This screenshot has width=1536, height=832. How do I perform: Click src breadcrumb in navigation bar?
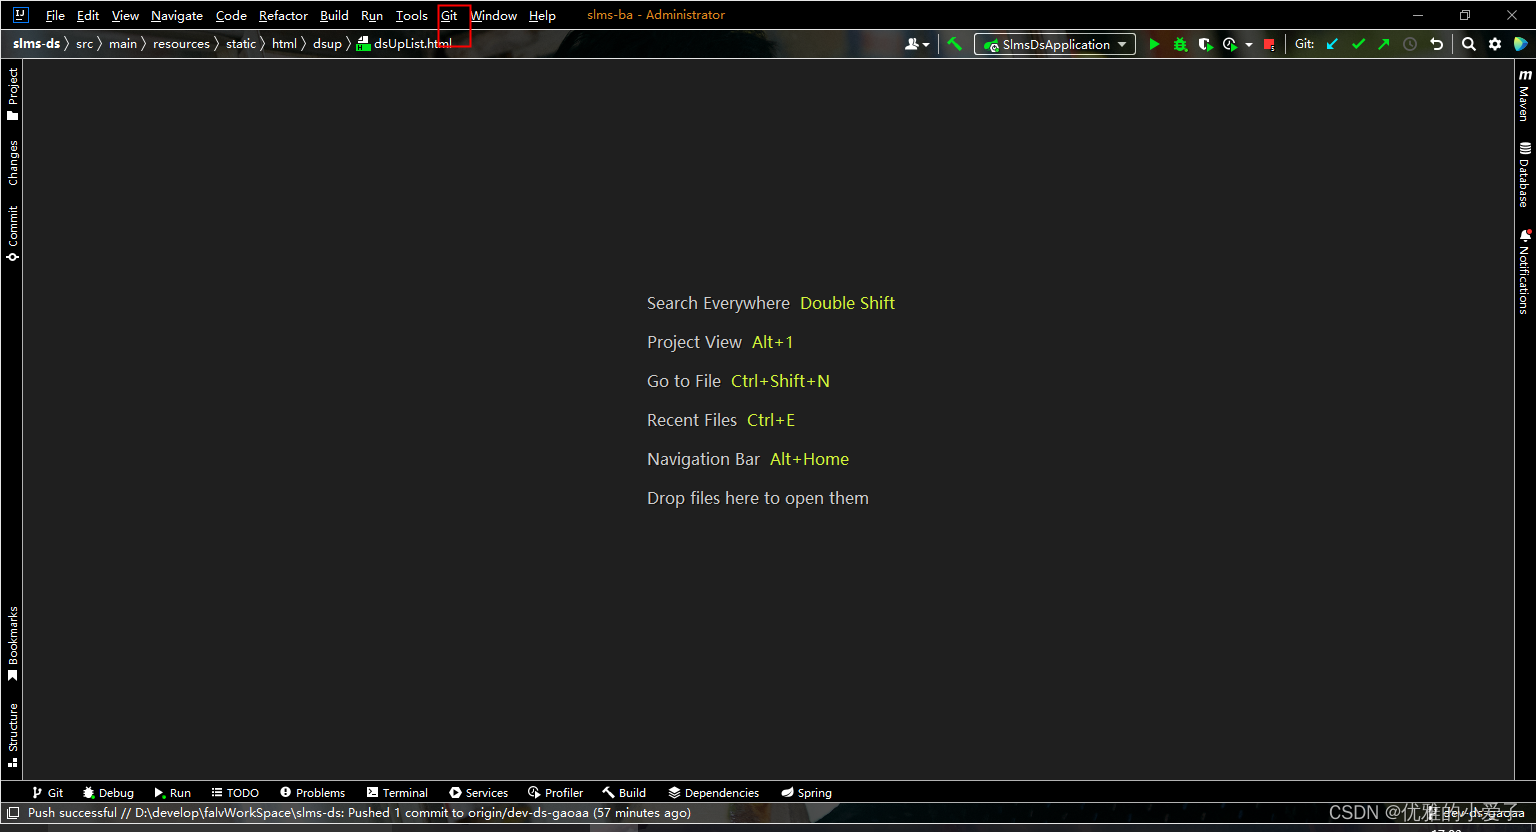[84, 44]
